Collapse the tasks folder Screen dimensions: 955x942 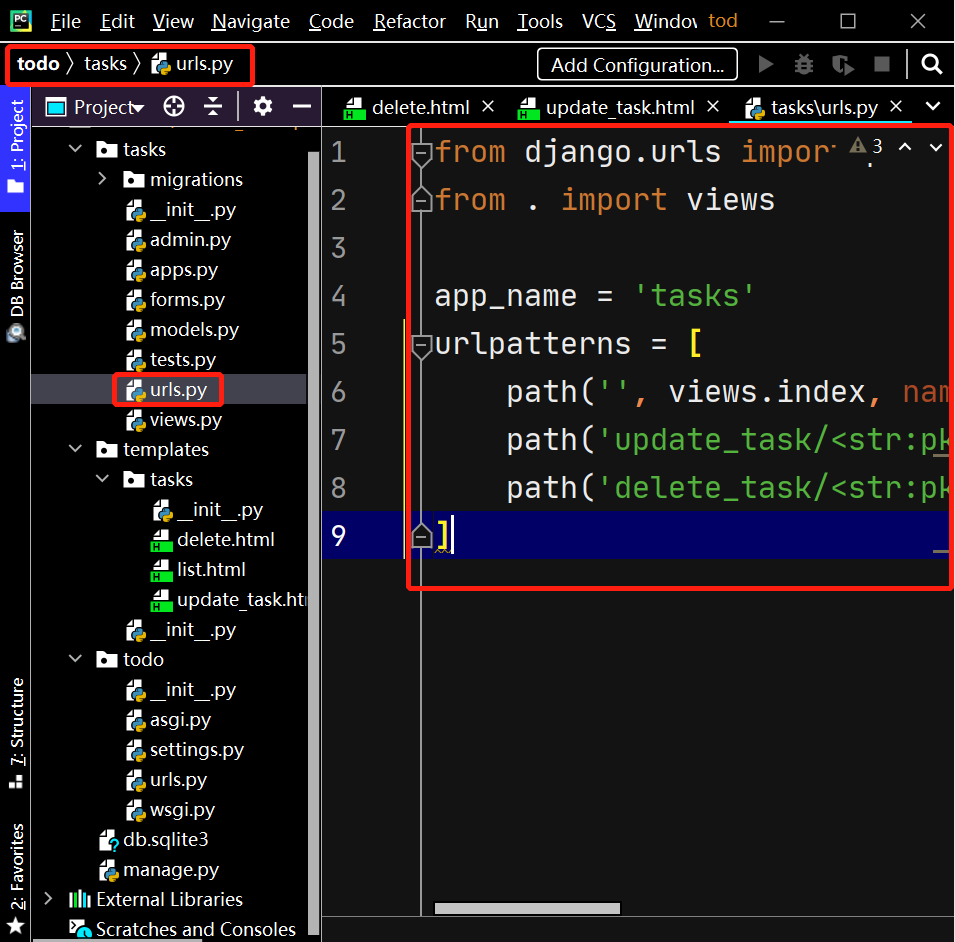pyautogui.click(x=76, y=149)
